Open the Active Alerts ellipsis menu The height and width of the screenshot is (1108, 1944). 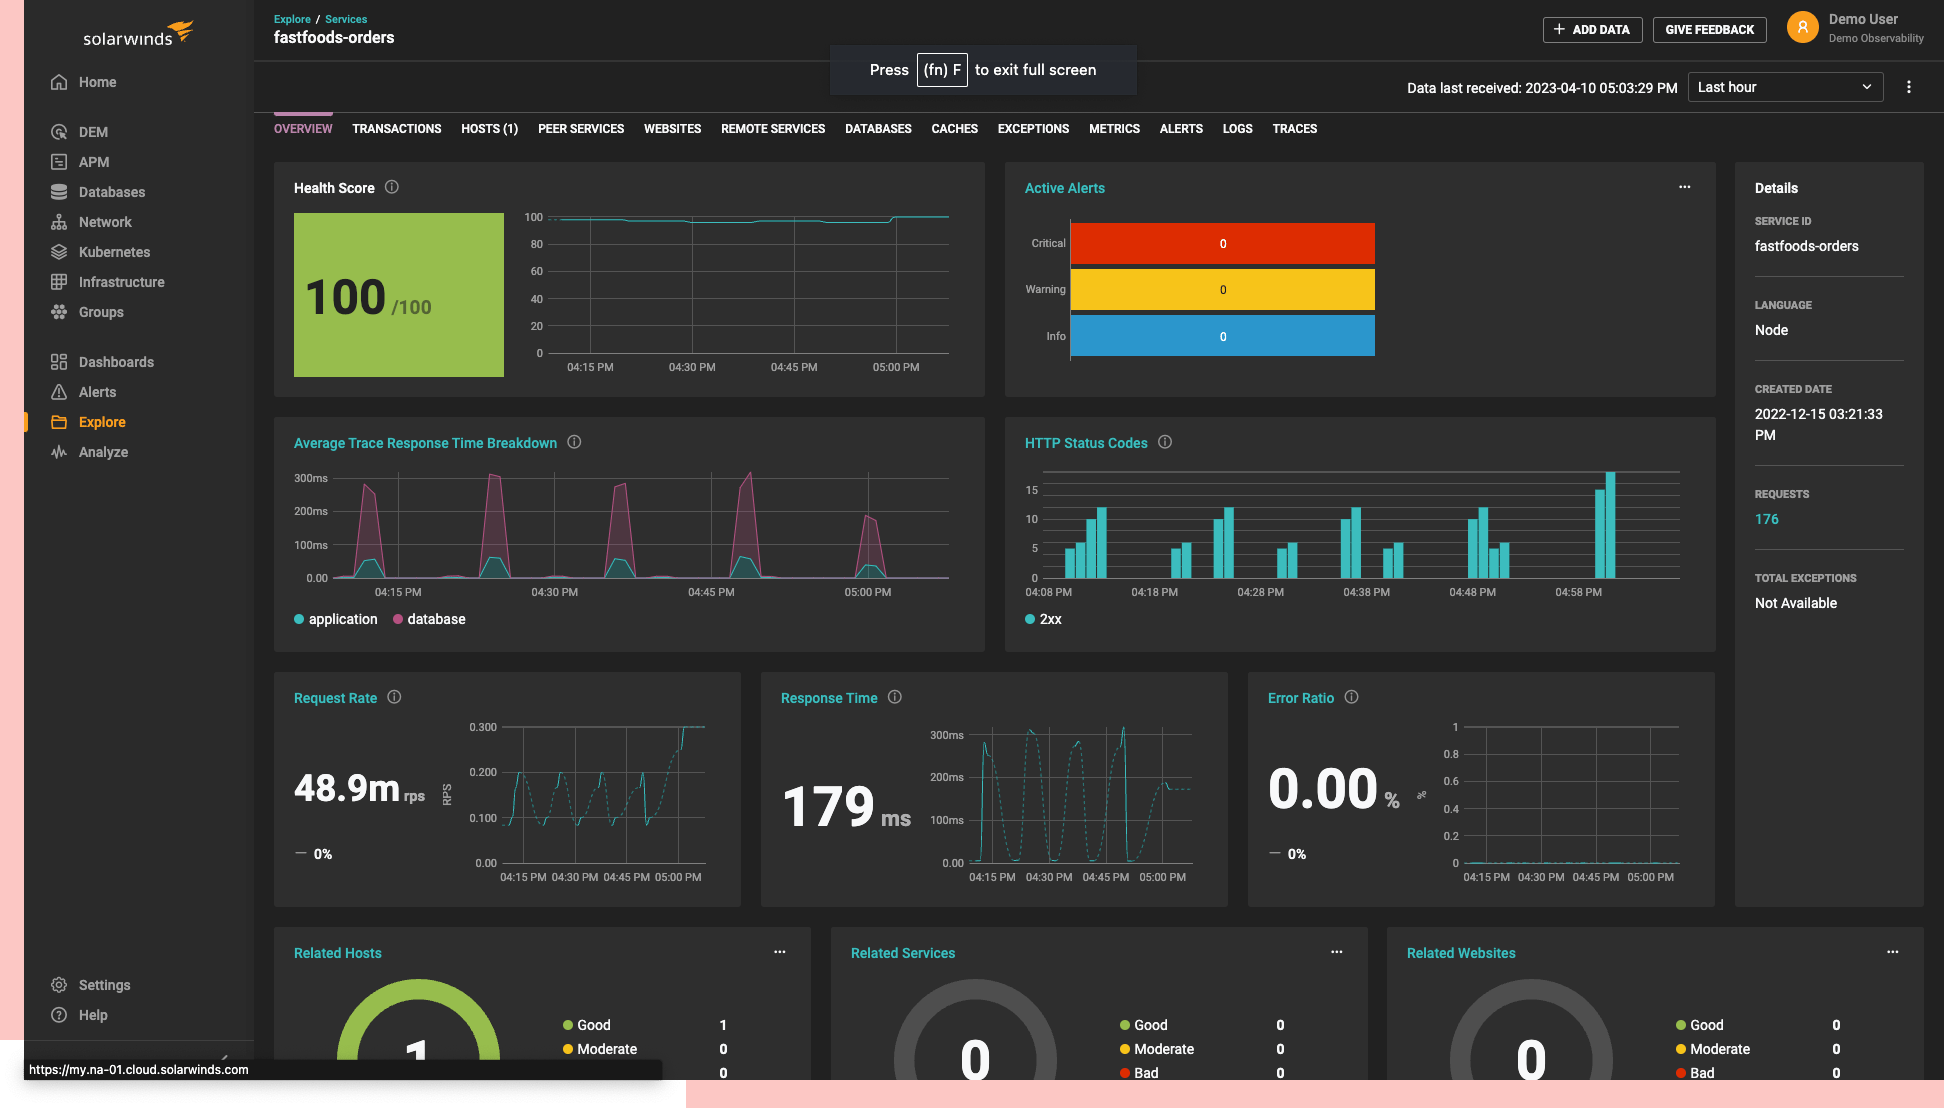1684,186
